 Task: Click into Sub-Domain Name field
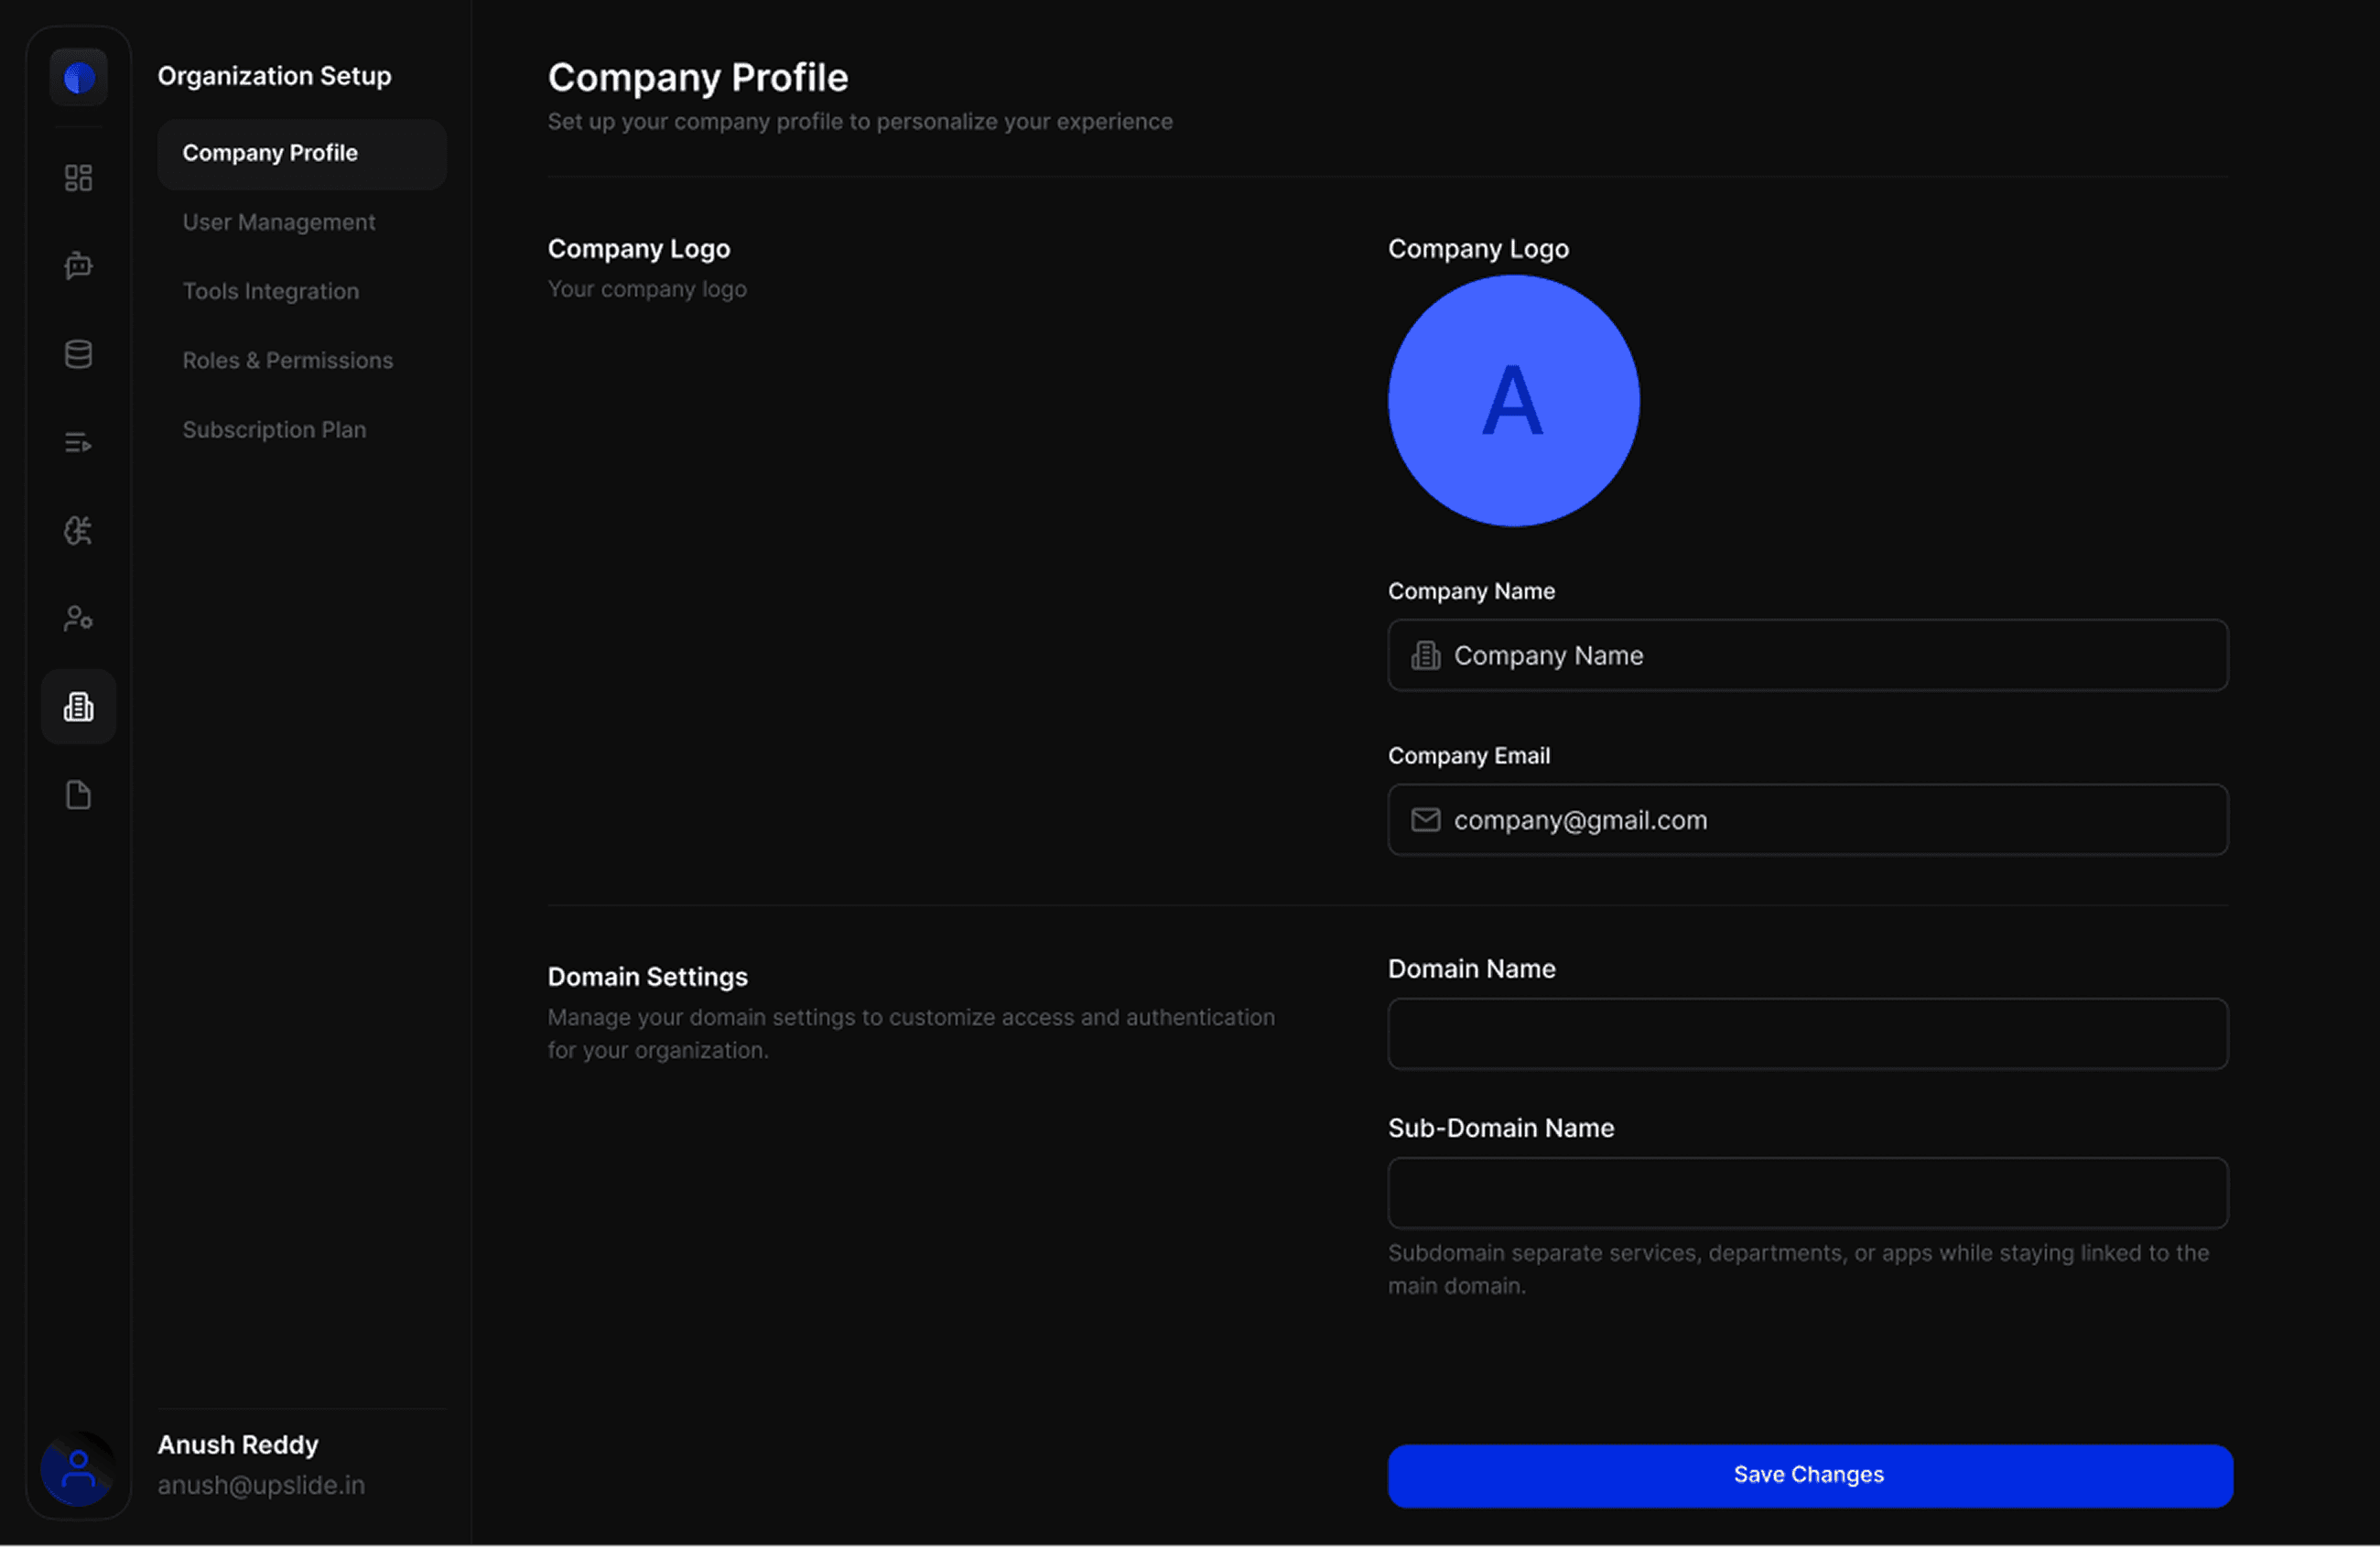click(x=1807, y=1193)
